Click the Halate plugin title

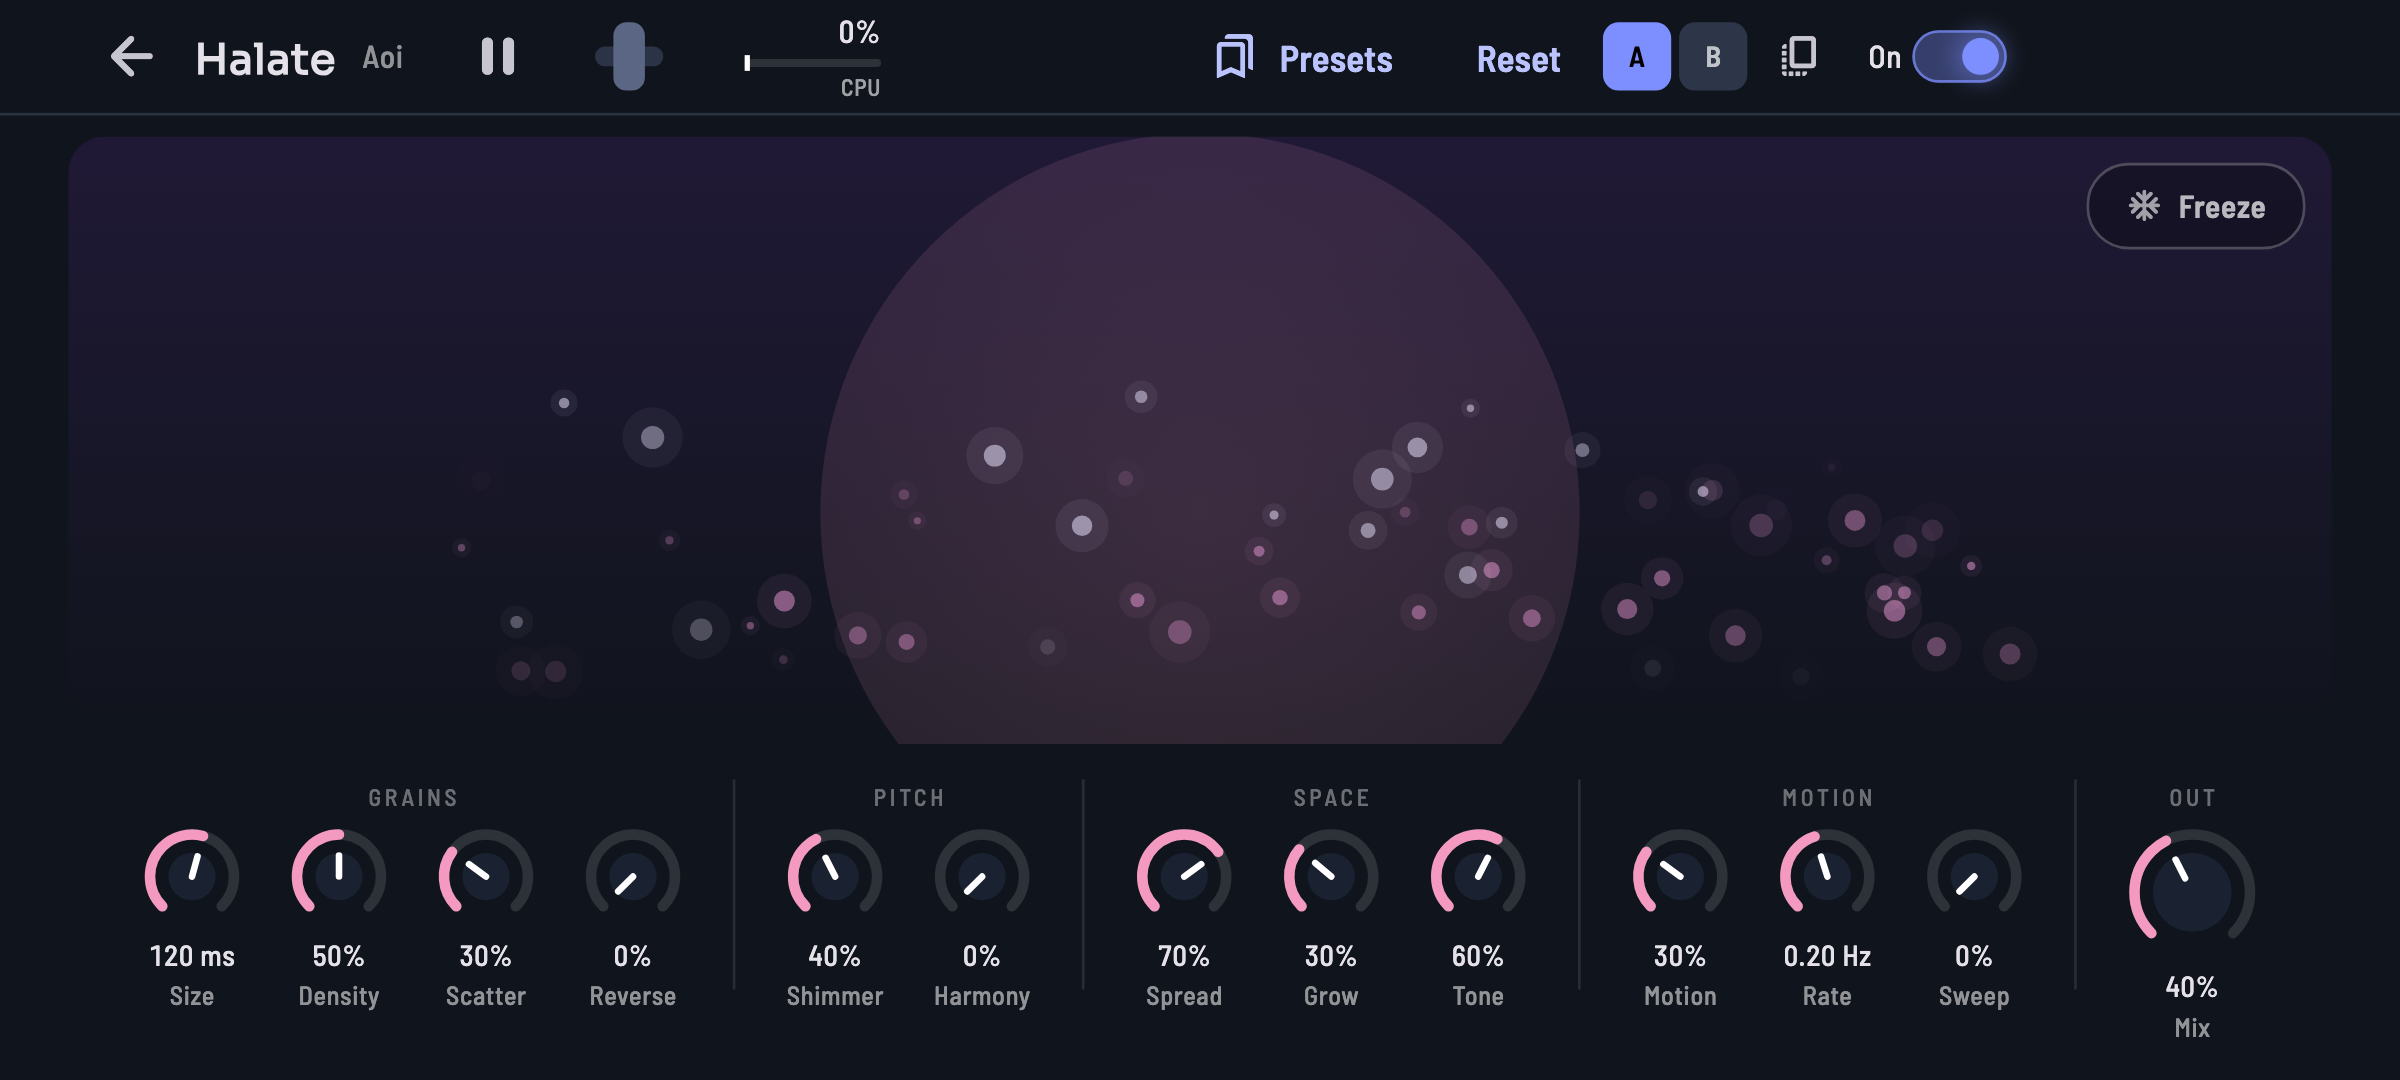pyautogui.click(x=265, y=59)
